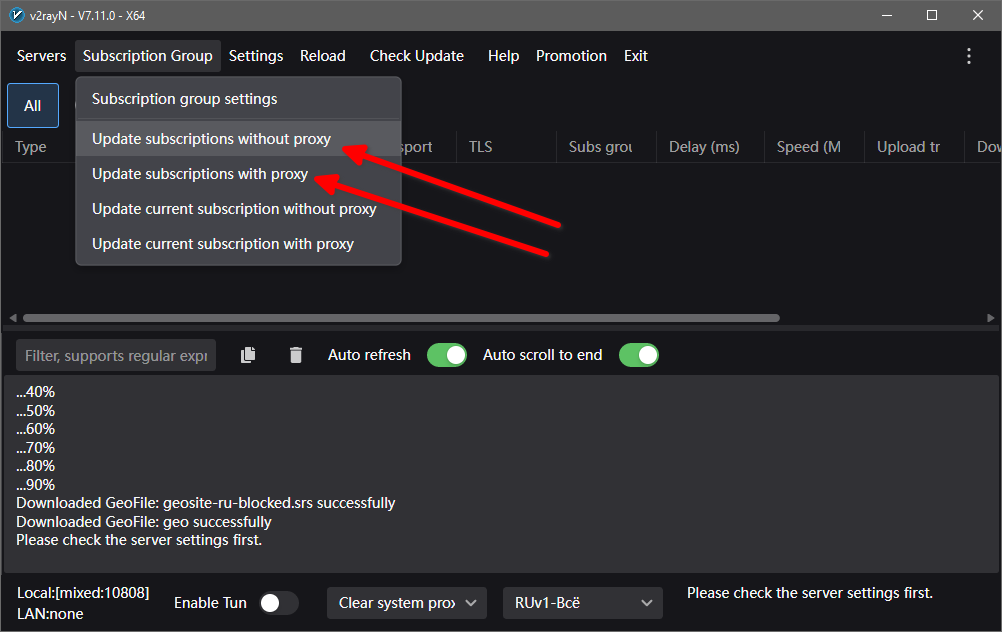Viewport: 1002px width, 632px height.
Task: Open the three-dot more options menu
Action: (969, 56)
